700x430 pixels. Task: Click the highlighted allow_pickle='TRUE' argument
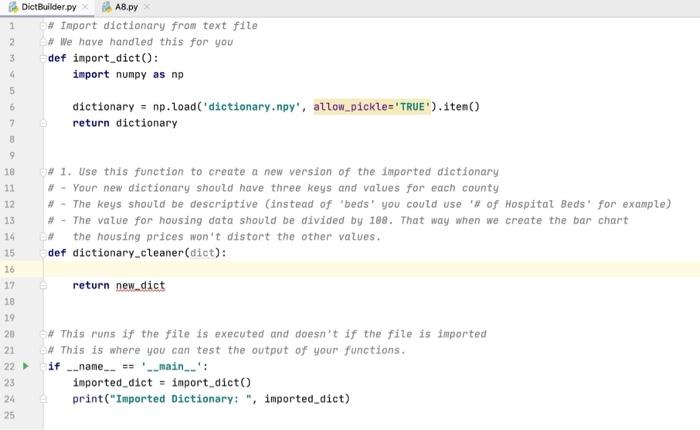(x=372, y=107)
